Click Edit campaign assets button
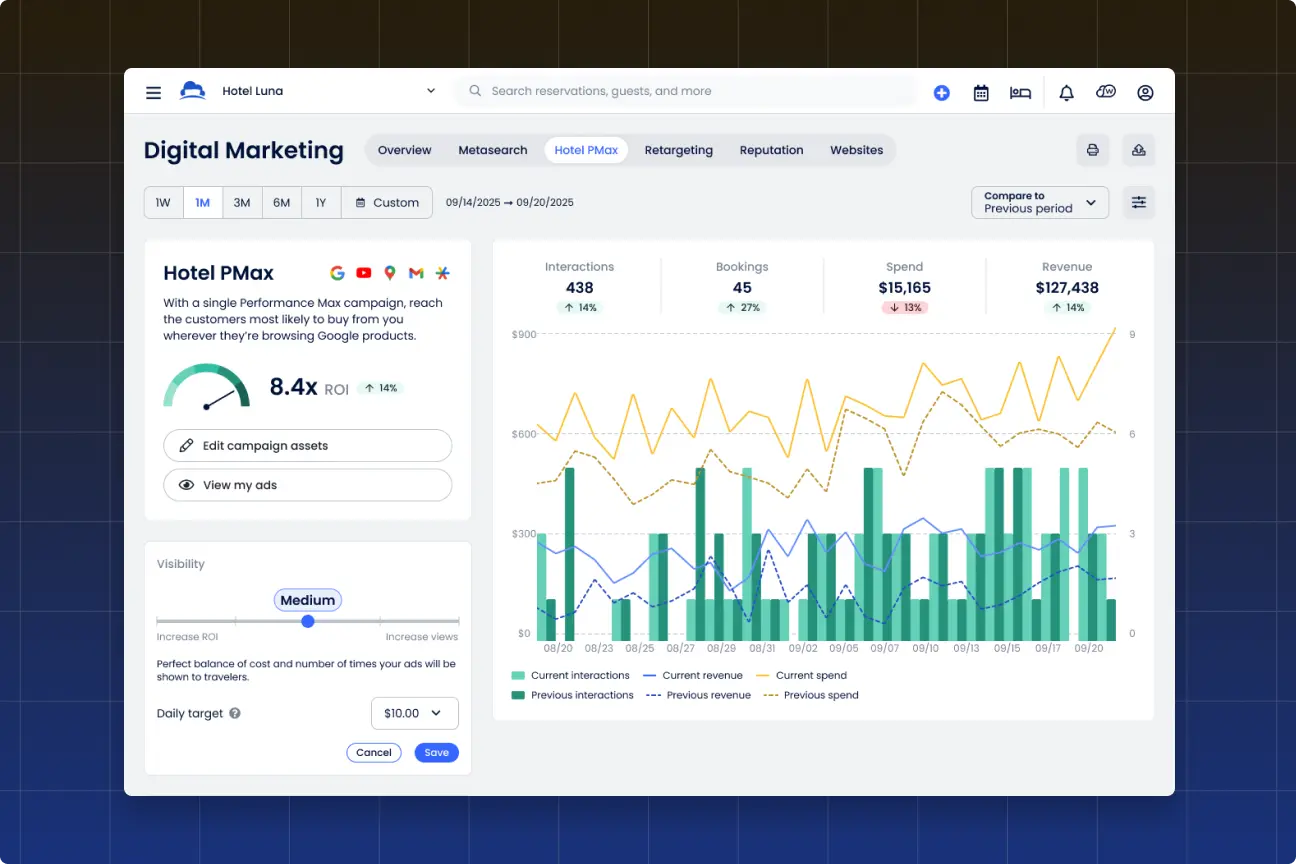The width and height of the screenshot is (1296, 864). point(307,446)
